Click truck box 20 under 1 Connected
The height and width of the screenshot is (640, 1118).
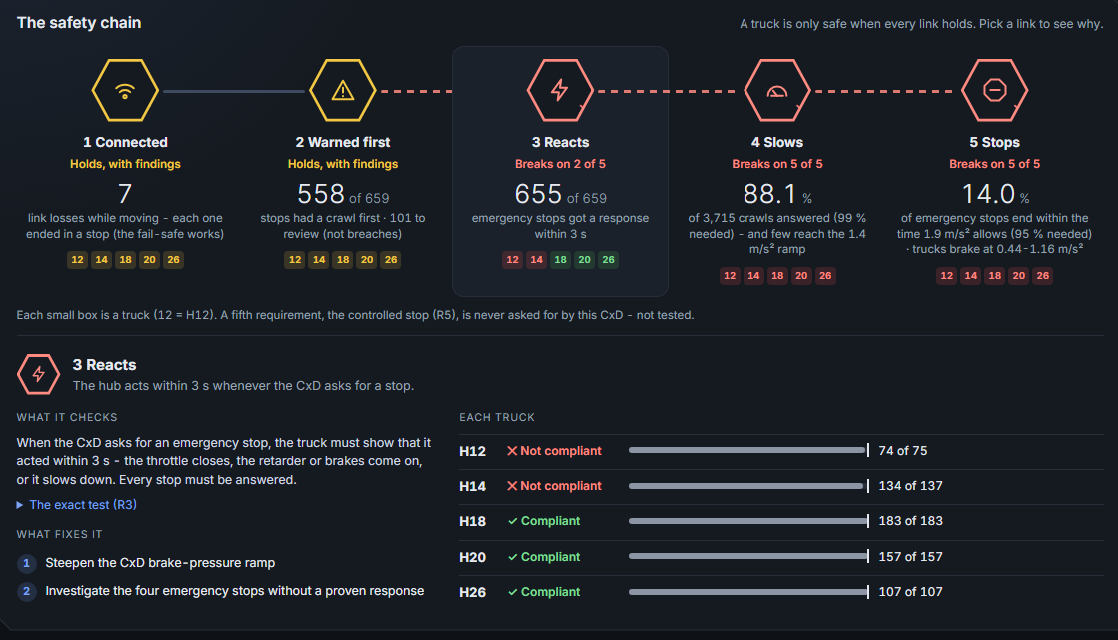click(x=150, y=259)
